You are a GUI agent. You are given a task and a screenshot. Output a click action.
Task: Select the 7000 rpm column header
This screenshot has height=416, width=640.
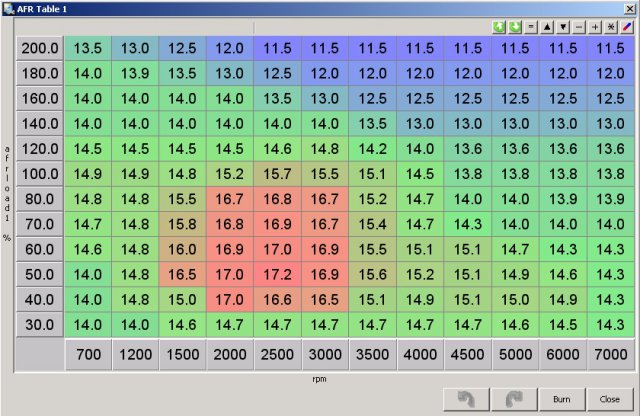tap(609, 355)
